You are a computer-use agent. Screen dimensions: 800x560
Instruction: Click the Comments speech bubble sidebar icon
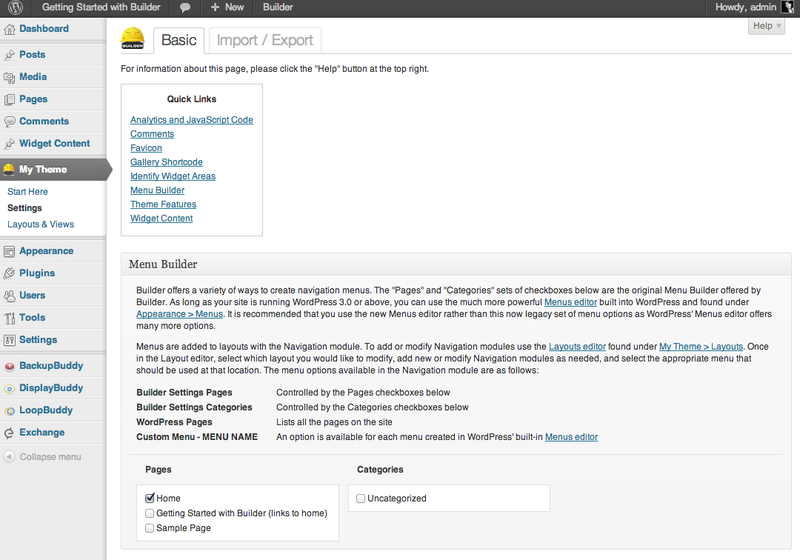pyautogui.click(x=9, y=121)
